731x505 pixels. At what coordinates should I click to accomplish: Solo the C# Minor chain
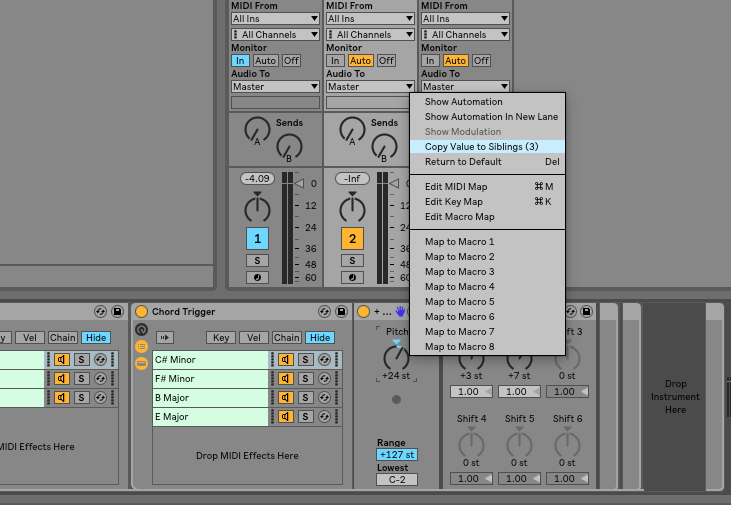coord(305,360)
